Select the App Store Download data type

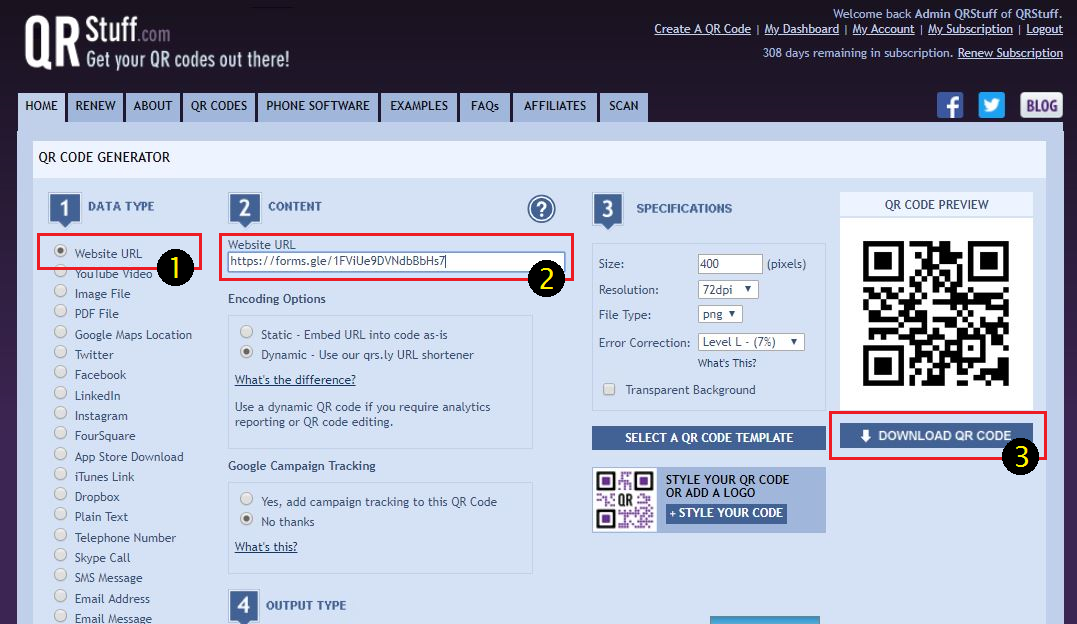pos(60,454)
